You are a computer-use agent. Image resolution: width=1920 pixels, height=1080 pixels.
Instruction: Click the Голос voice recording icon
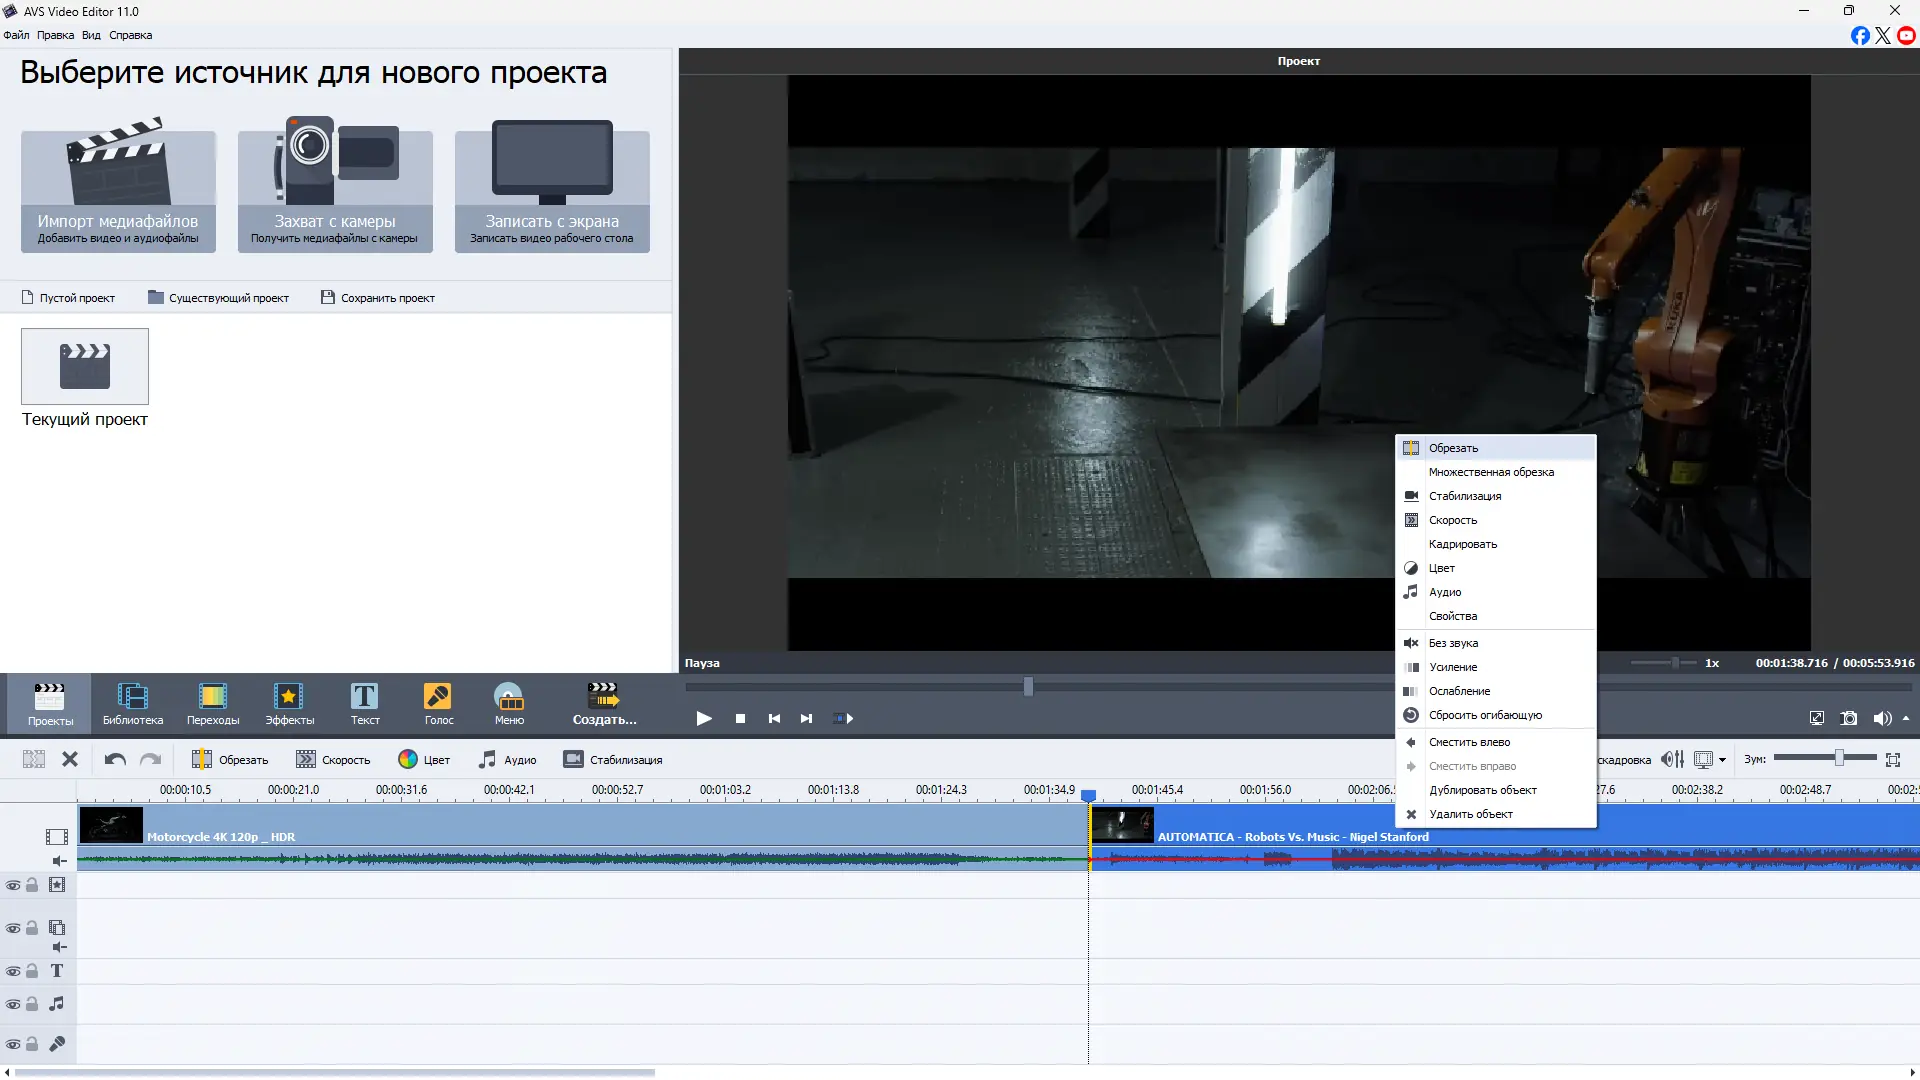[x=438, y=703]
